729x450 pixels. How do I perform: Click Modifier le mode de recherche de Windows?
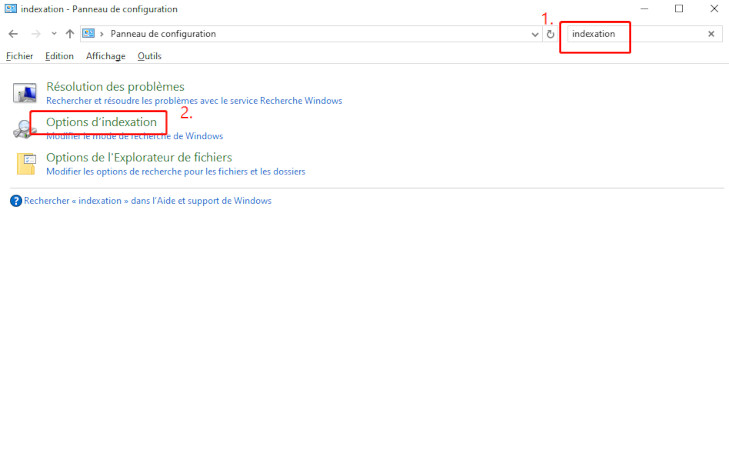coord(134,136)
